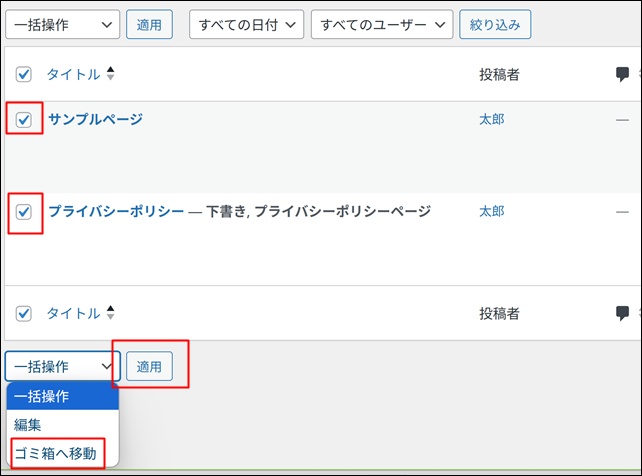This screenshot has width=642, height=476.
Task: Click the comments bubble icon in footer row
Action: tap(623, 313)
